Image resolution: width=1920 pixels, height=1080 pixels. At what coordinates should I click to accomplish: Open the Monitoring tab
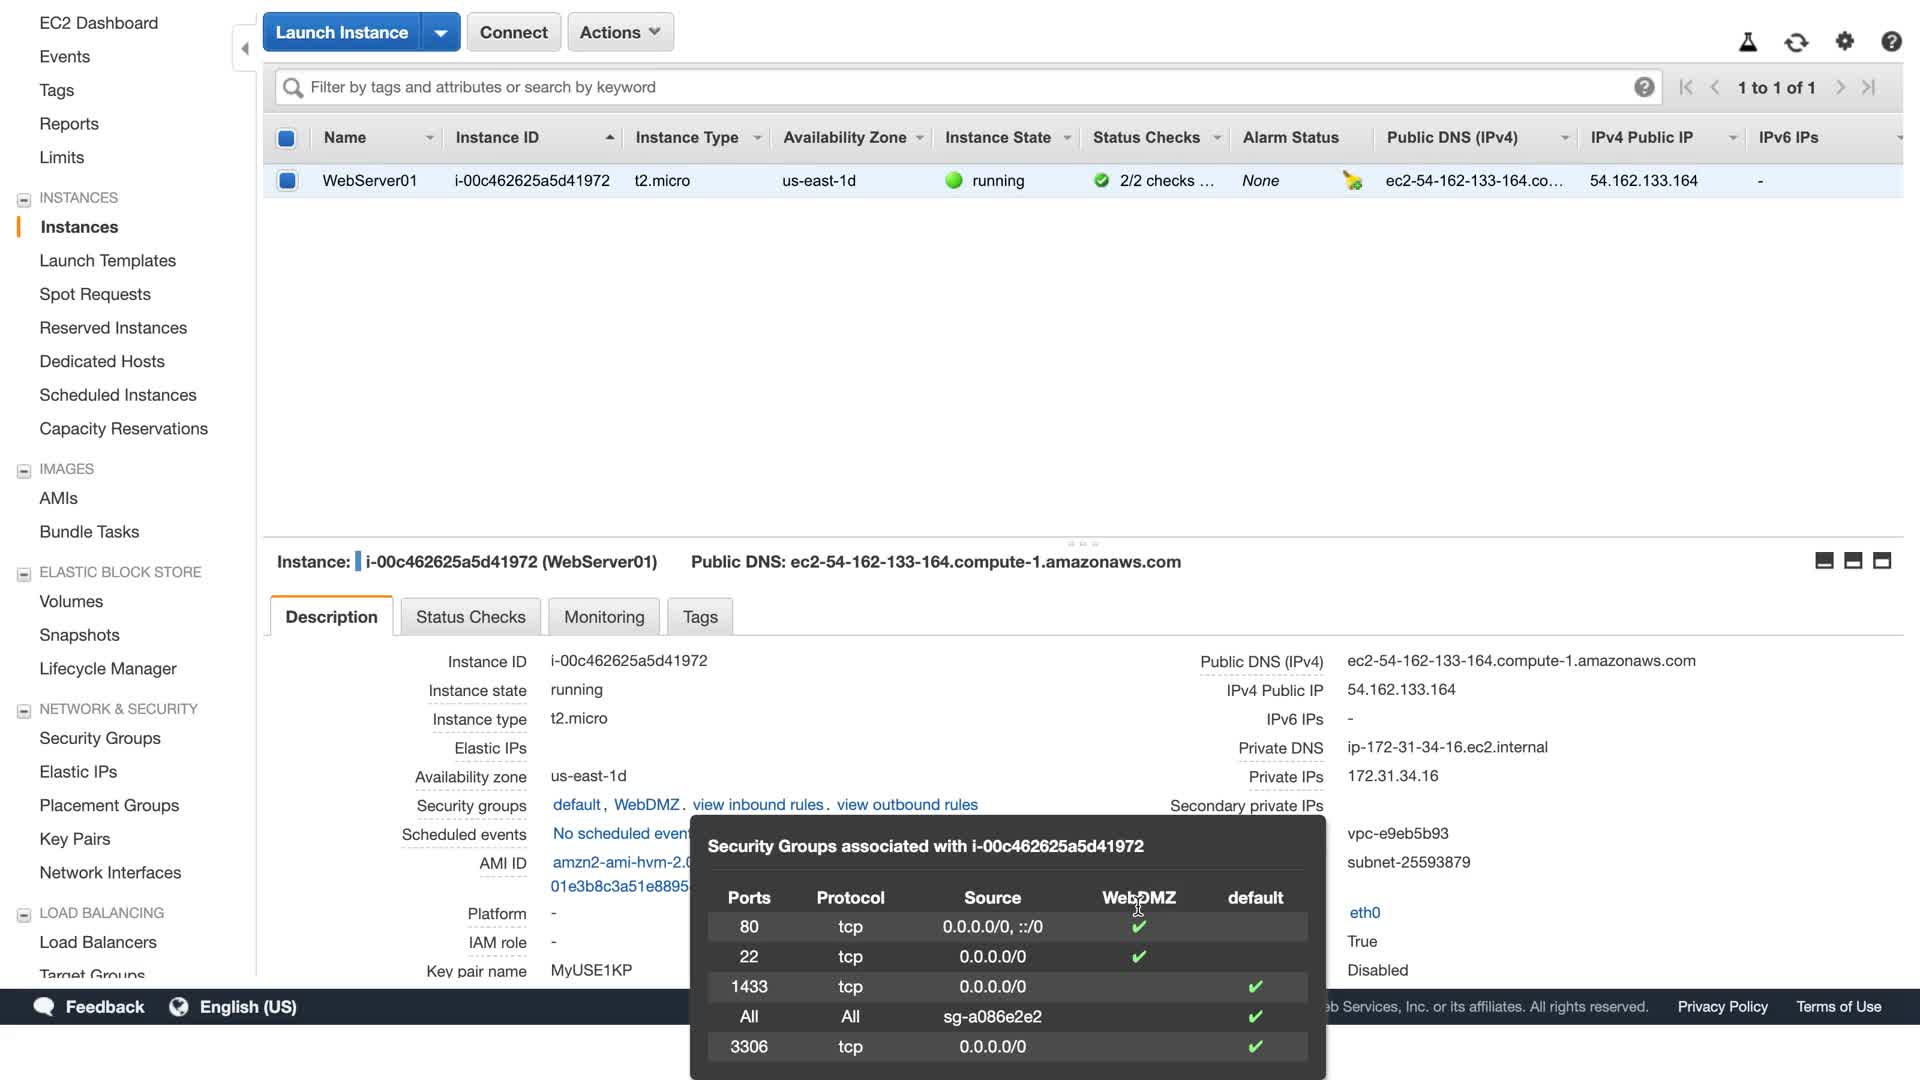(x=604, y=617)
